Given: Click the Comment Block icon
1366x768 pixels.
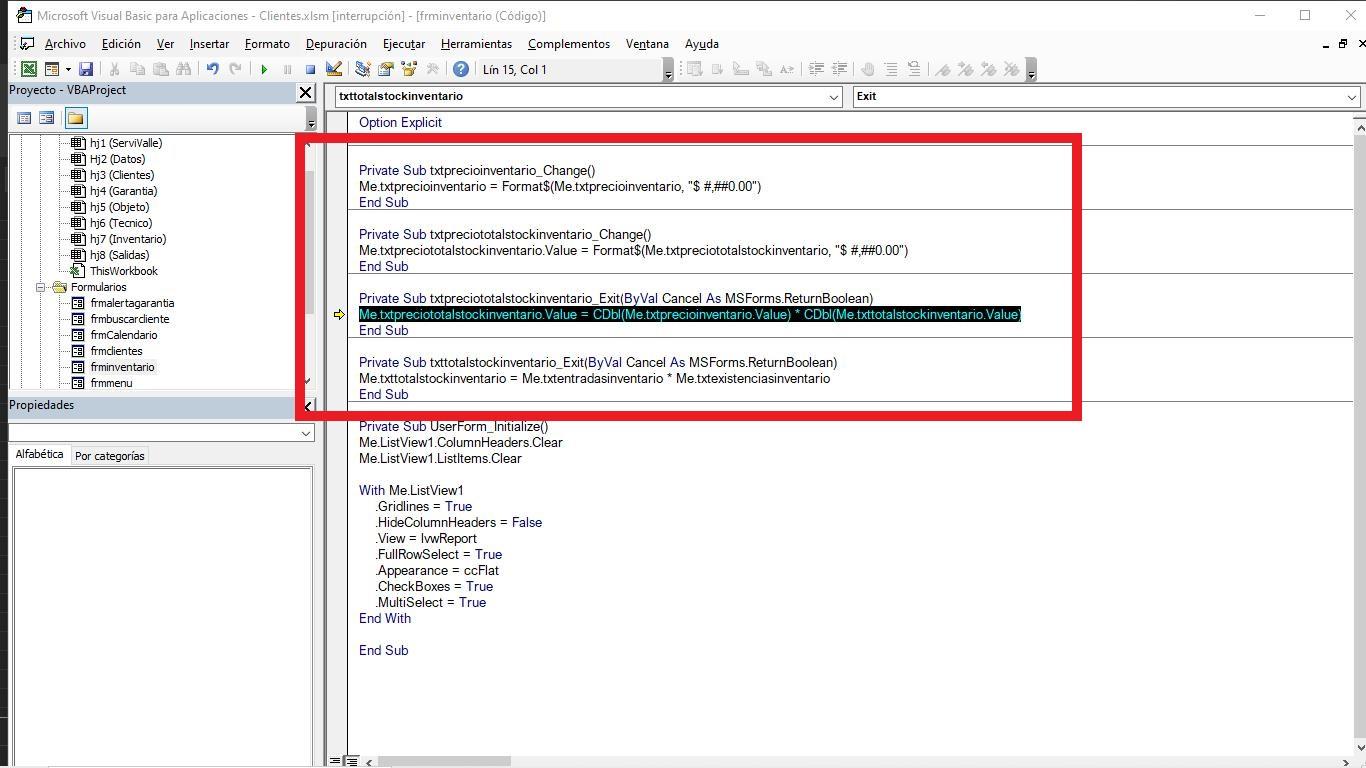Looking at the screenshot, I should 890,69.
